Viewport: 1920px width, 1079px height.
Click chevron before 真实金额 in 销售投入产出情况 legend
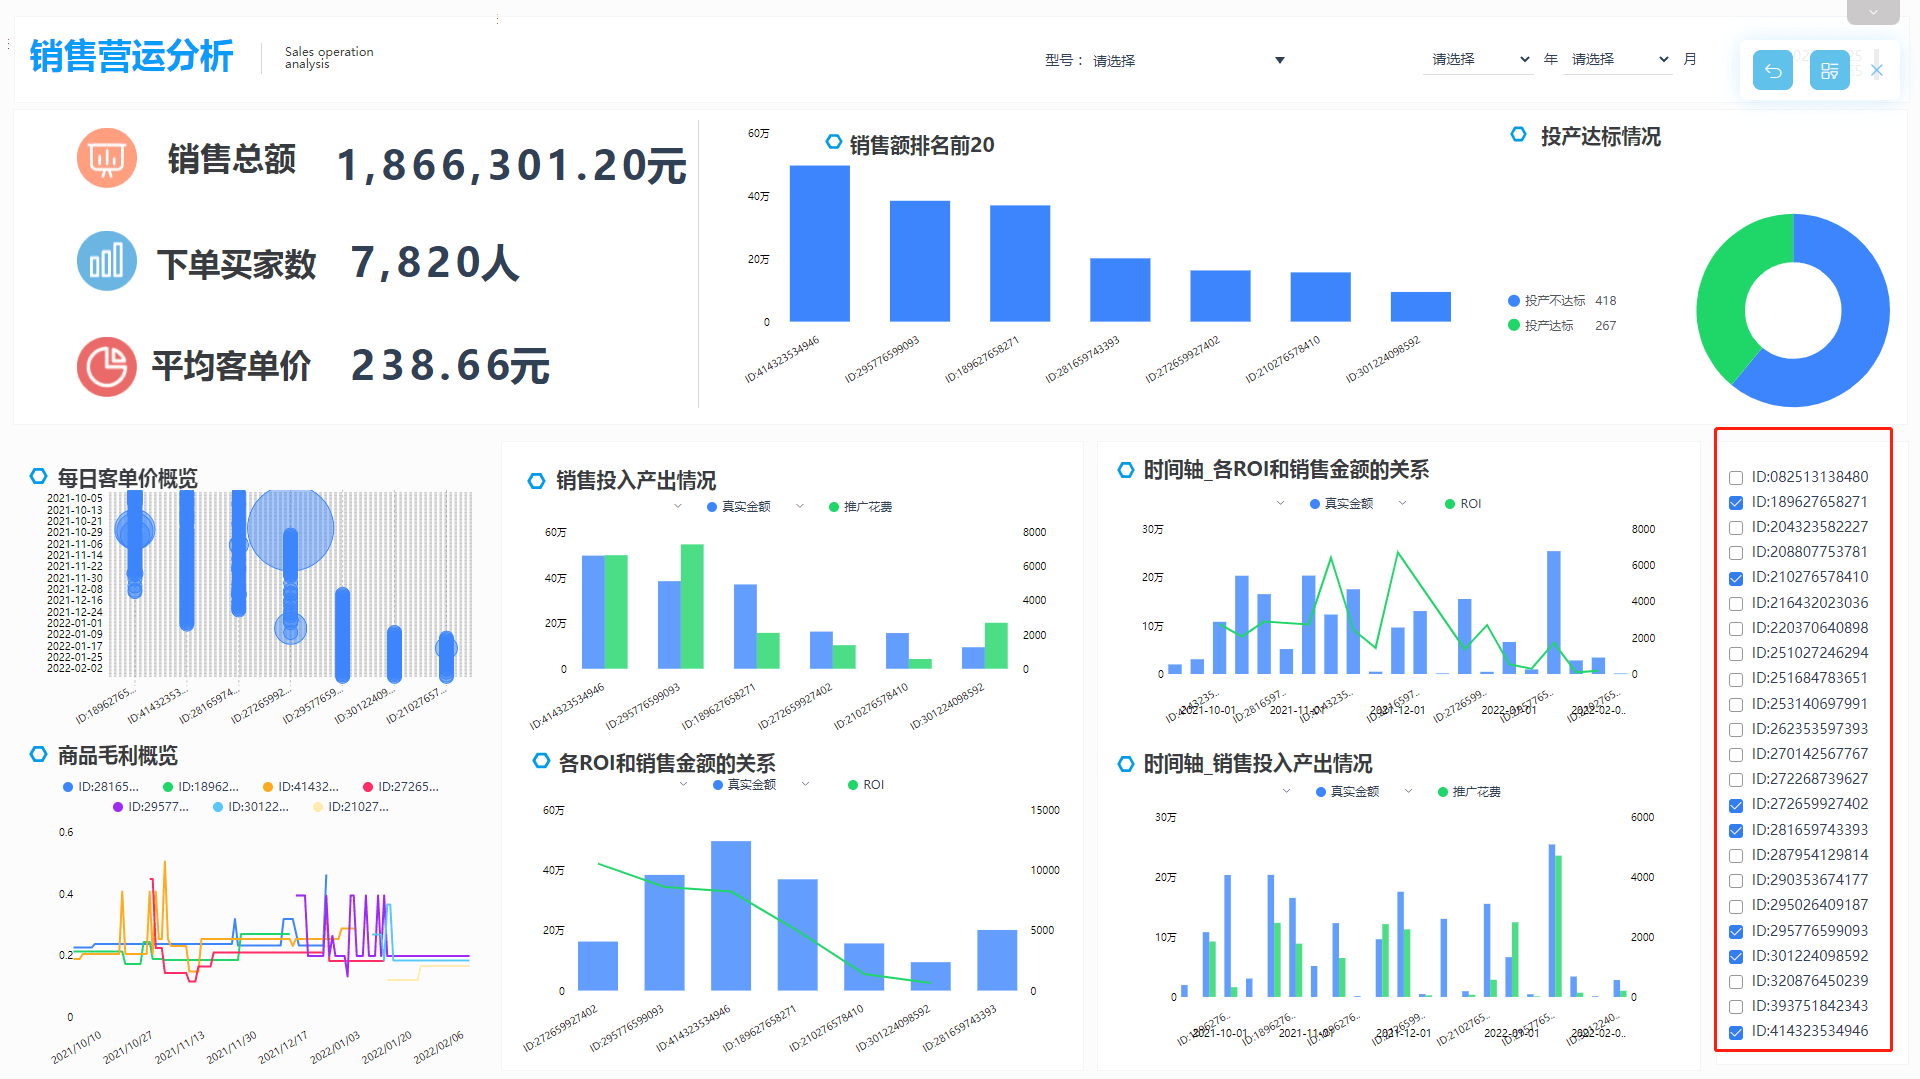point(678,506)
